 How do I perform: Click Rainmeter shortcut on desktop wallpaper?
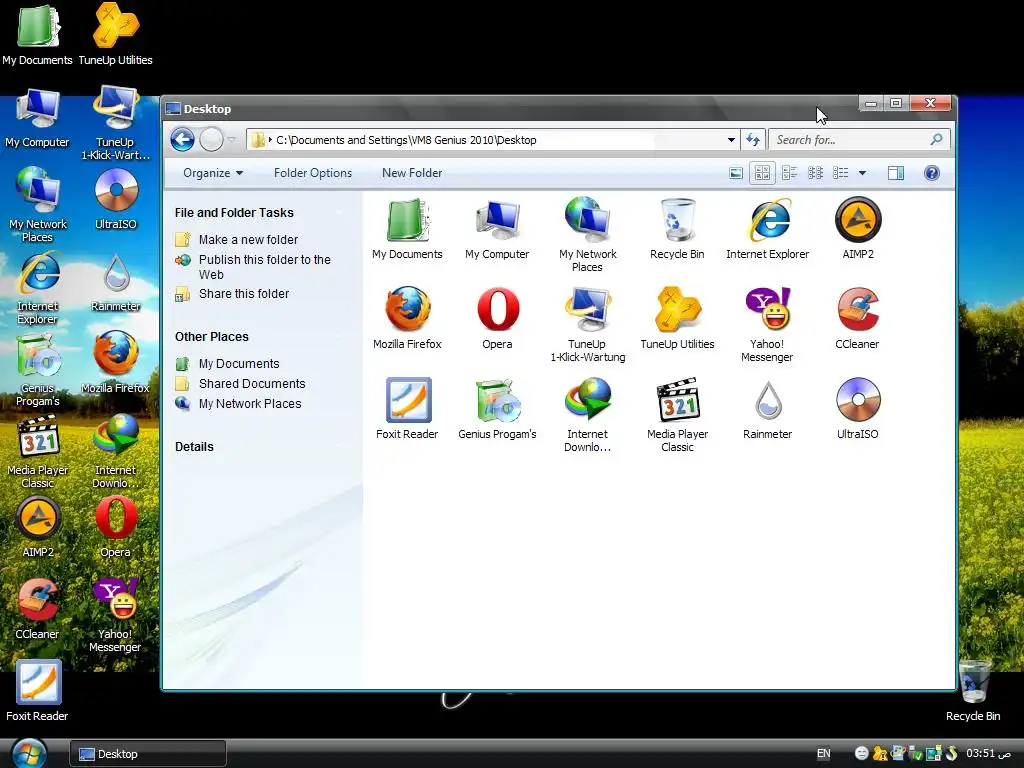[116, 281]
